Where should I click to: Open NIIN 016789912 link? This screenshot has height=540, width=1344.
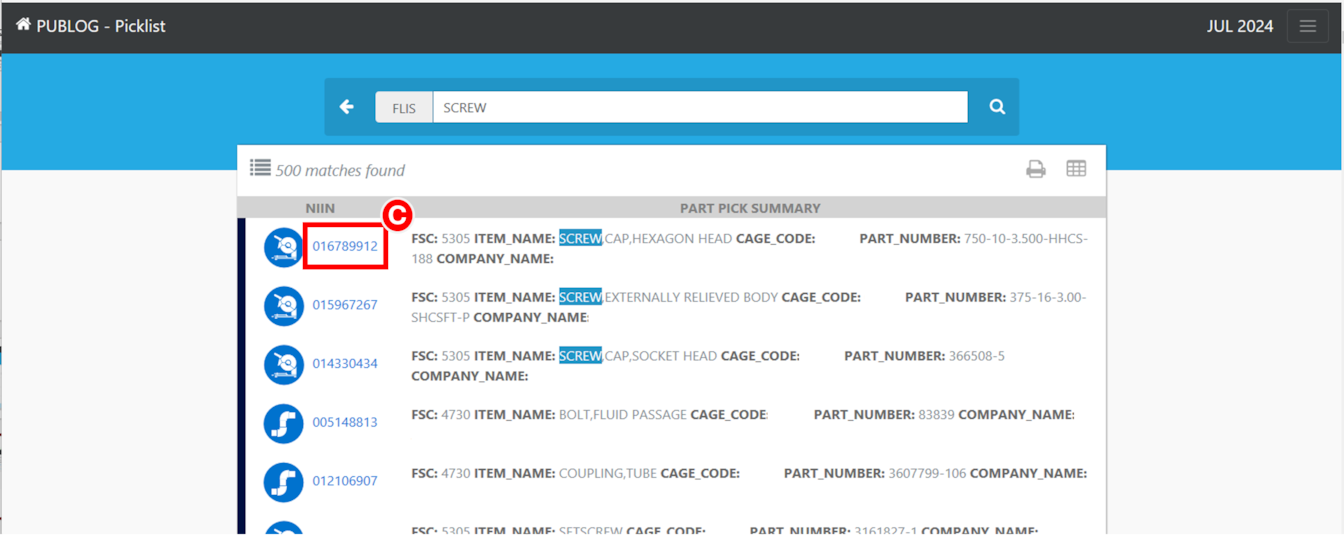click(345, 246)
